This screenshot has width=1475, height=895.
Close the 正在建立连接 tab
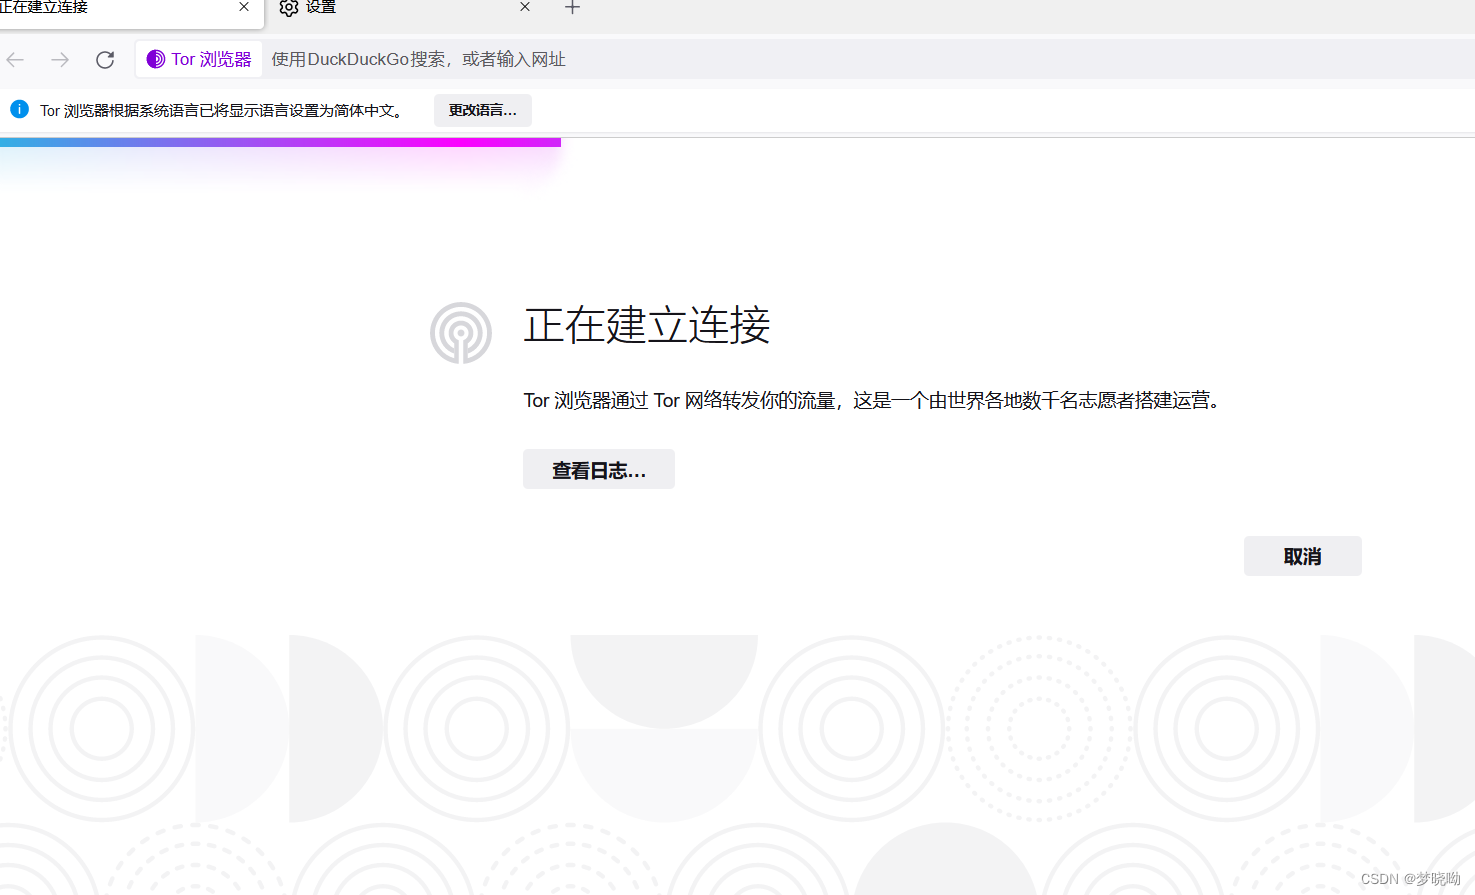243,8
